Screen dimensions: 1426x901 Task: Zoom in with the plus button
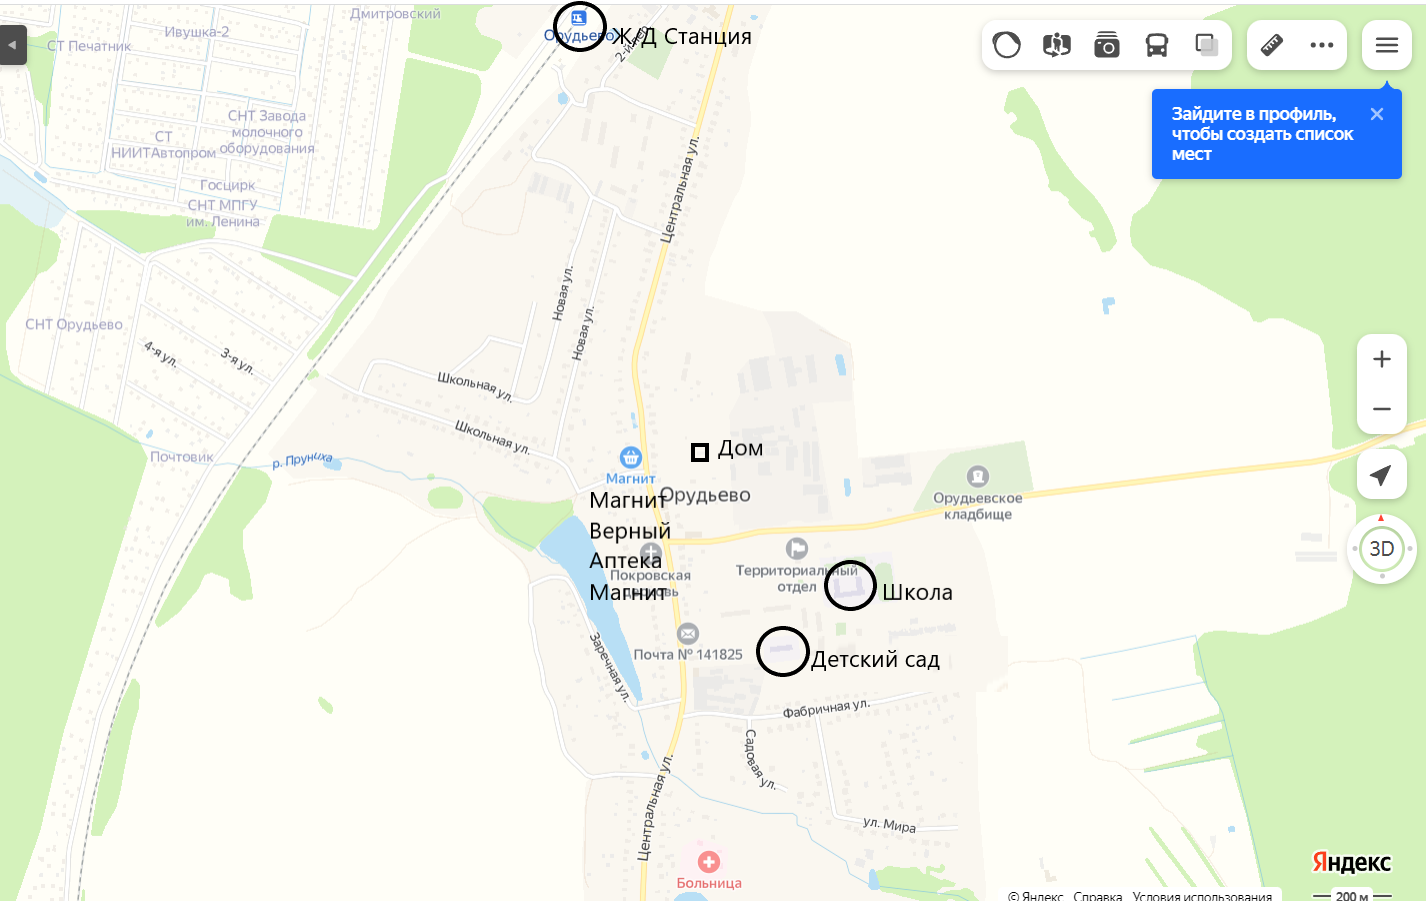1382,359
